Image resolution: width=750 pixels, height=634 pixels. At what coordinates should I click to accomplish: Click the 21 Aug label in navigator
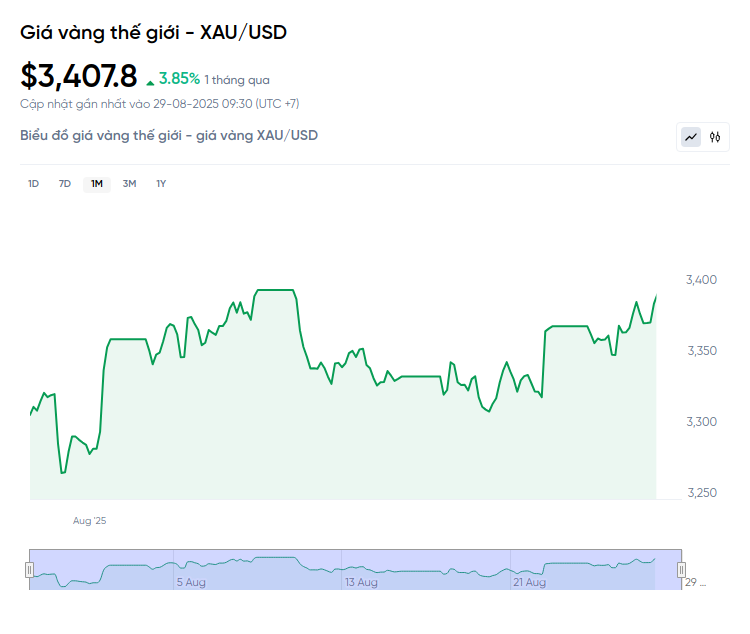coord(529,582)
